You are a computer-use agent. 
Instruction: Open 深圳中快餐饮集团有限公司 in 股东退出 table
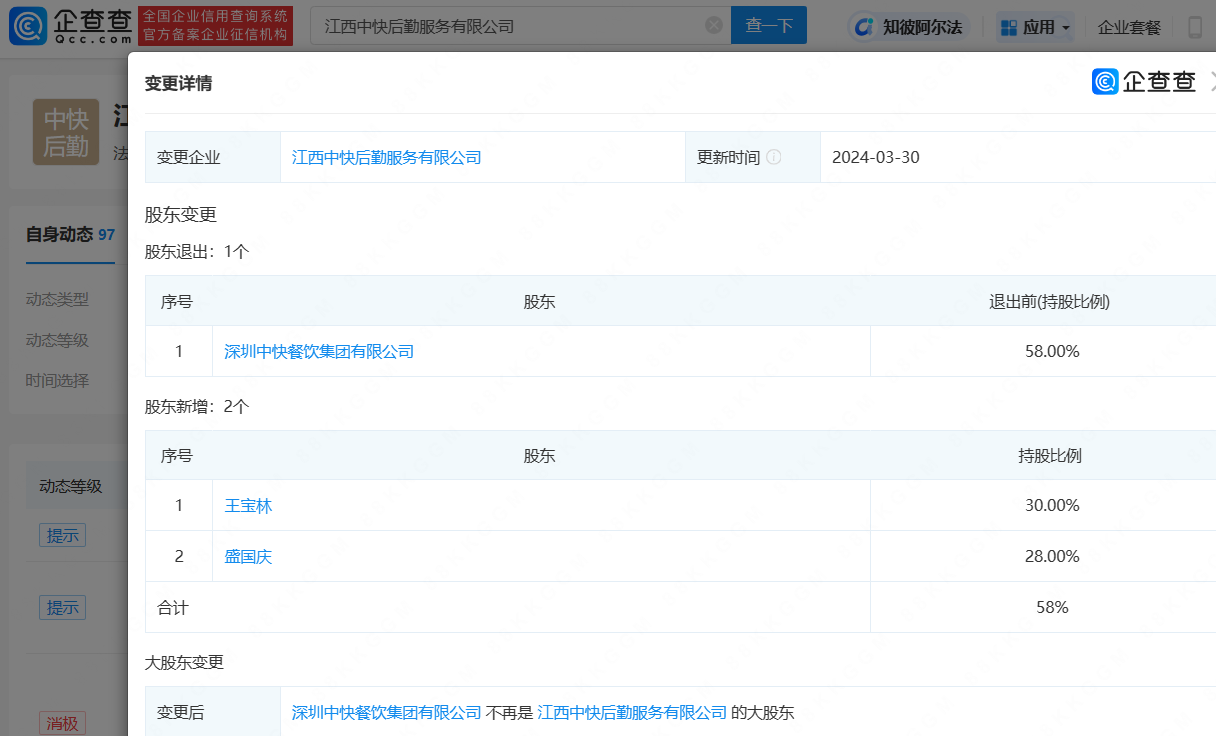click(x=319, y=351)
